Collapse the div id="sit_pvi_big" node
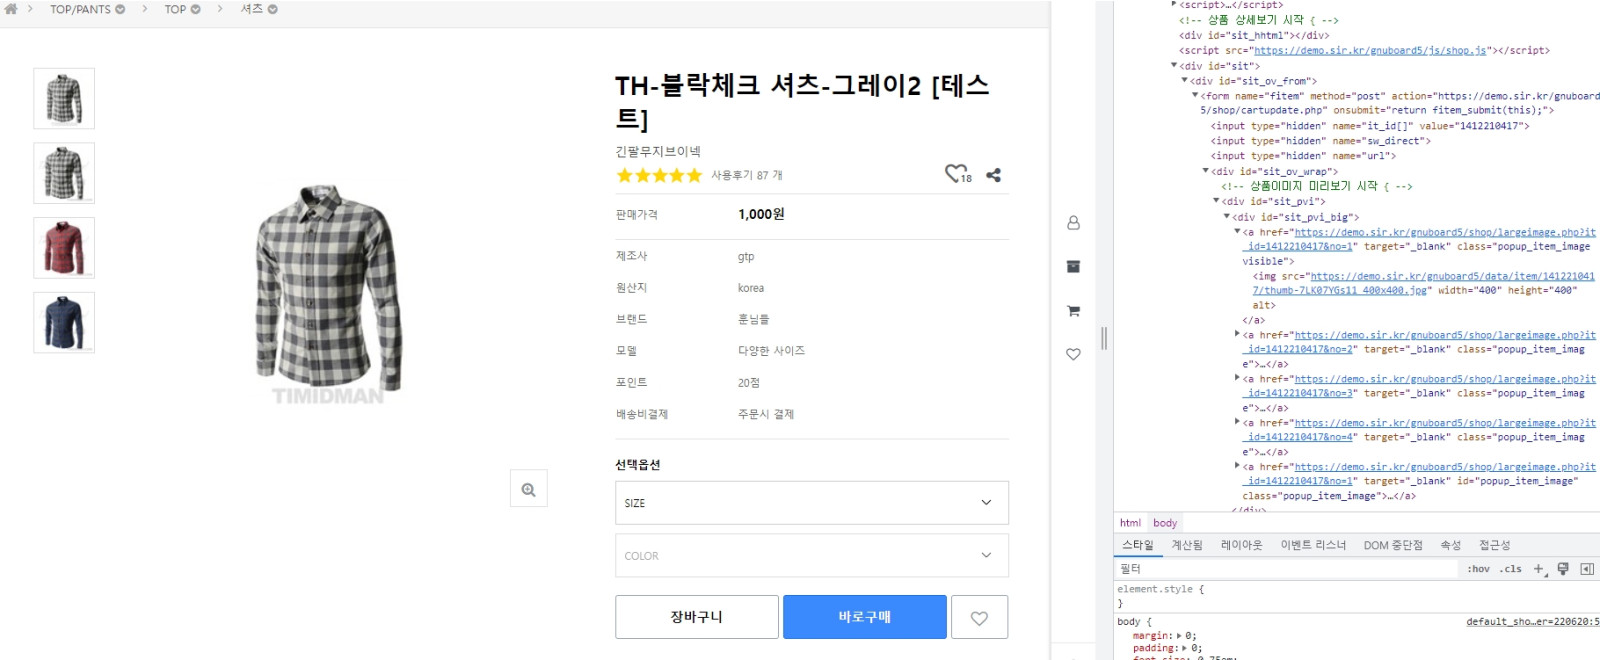This screenshot has height=660, width=1600. 1227,216
